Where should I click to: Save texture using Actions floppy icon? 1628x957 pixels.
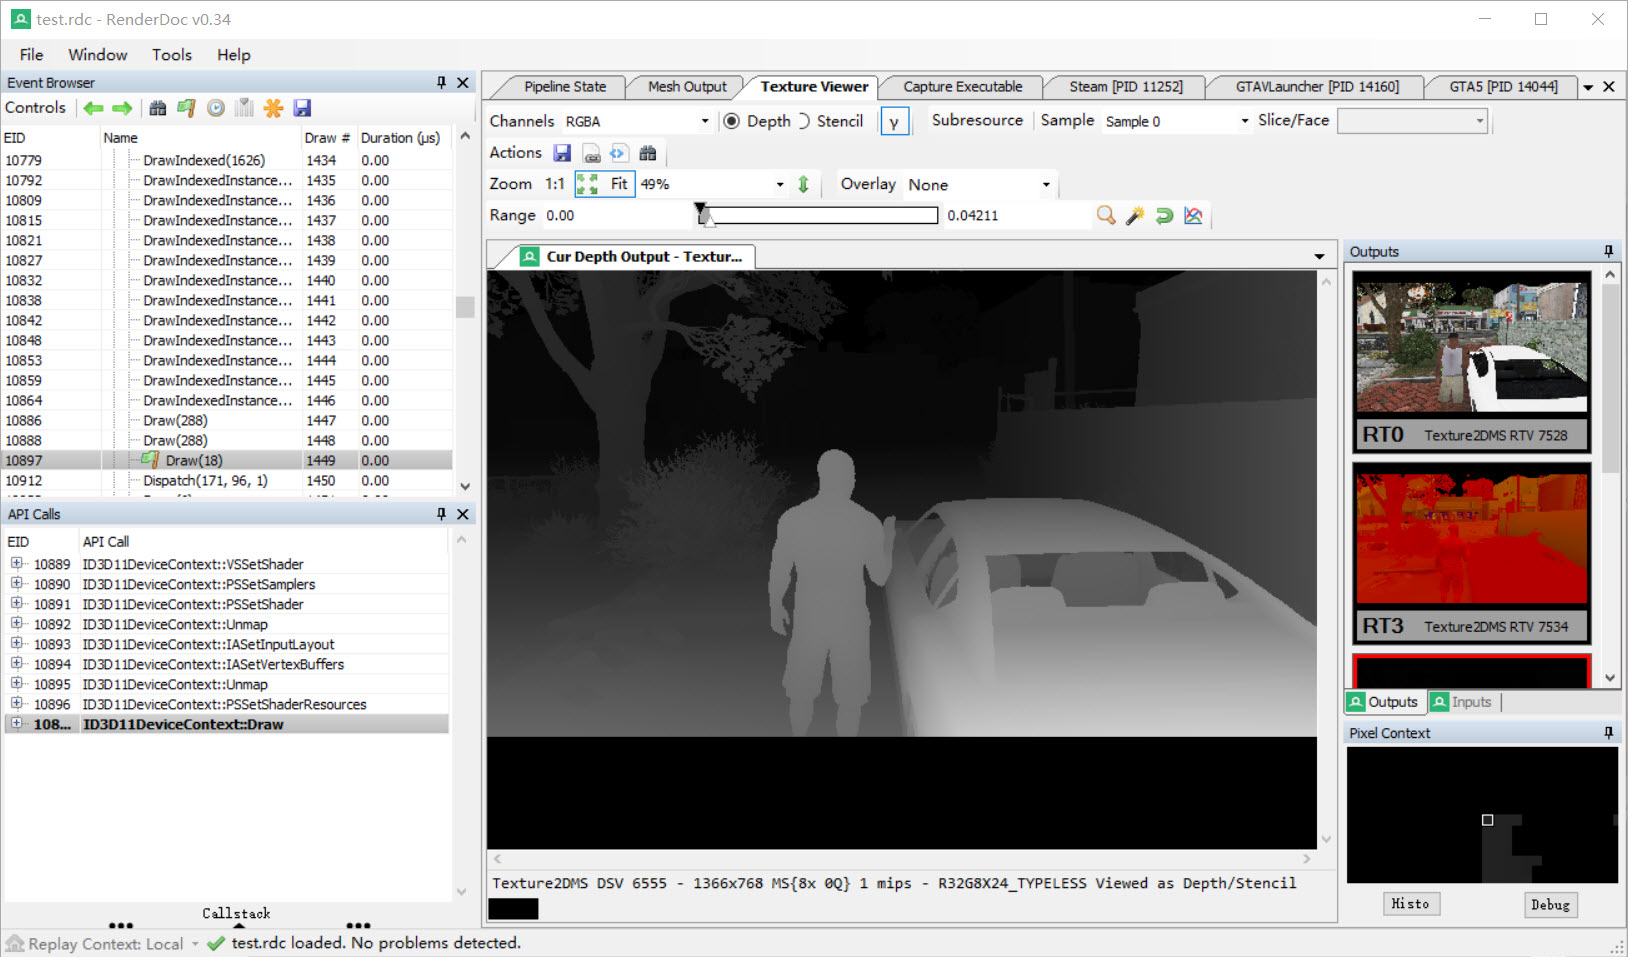coord(562,153)
